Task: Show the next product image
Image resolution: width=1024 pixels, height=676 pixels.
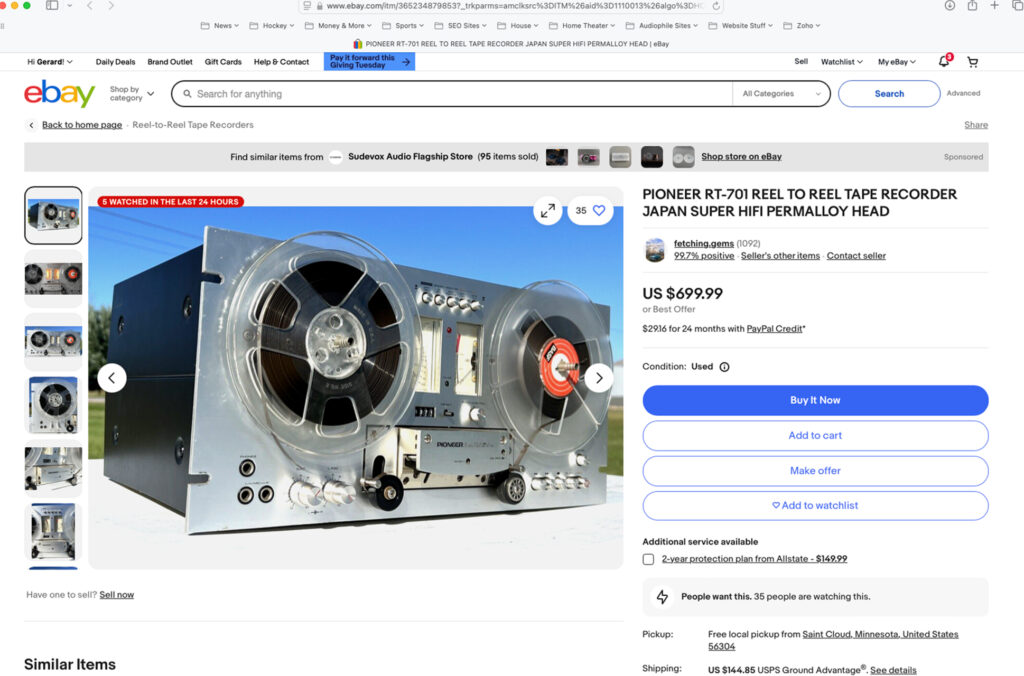Action: click(x=599, y=378)
